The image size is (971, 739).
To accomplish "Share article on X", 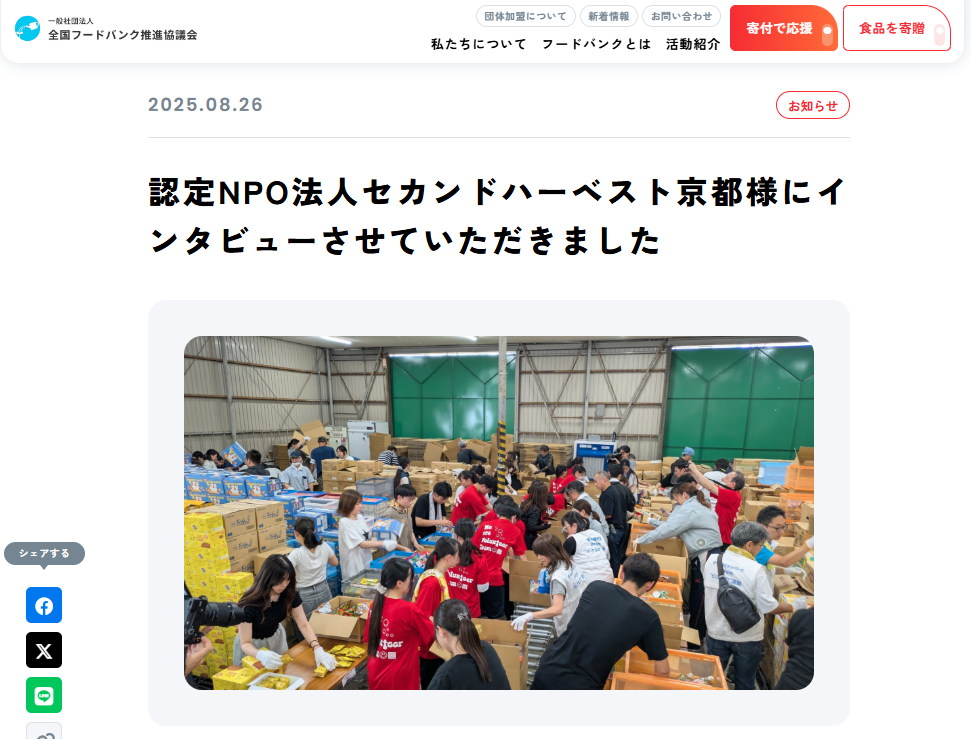I will 44,650.
